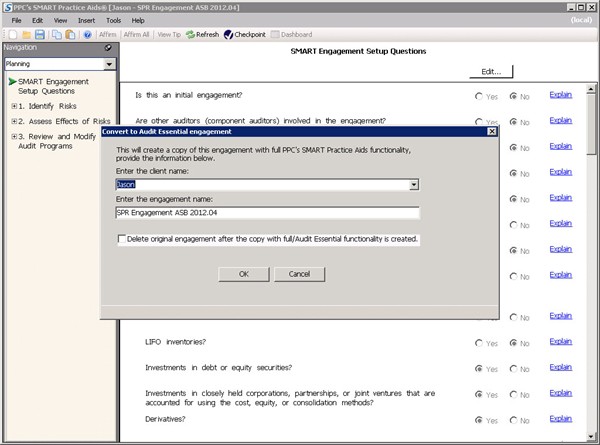Pin the Navigation panel with pushpin icon
This screenshot has height=445, width=600.
point(108,47)
